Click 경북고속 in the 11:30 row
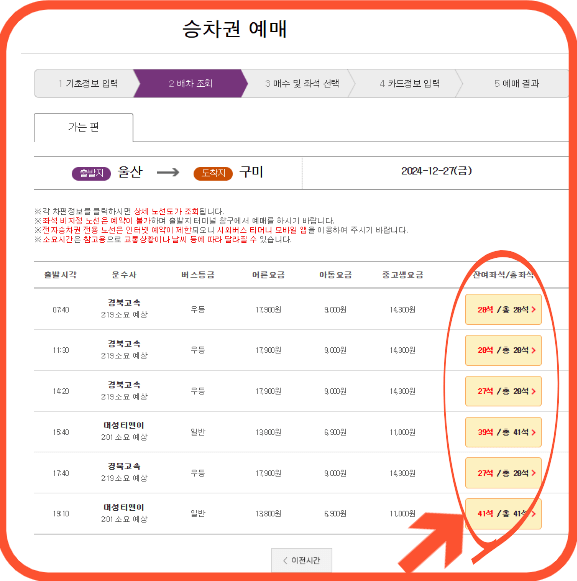Viewport: 577px width, 581px height. coord(124,343)
